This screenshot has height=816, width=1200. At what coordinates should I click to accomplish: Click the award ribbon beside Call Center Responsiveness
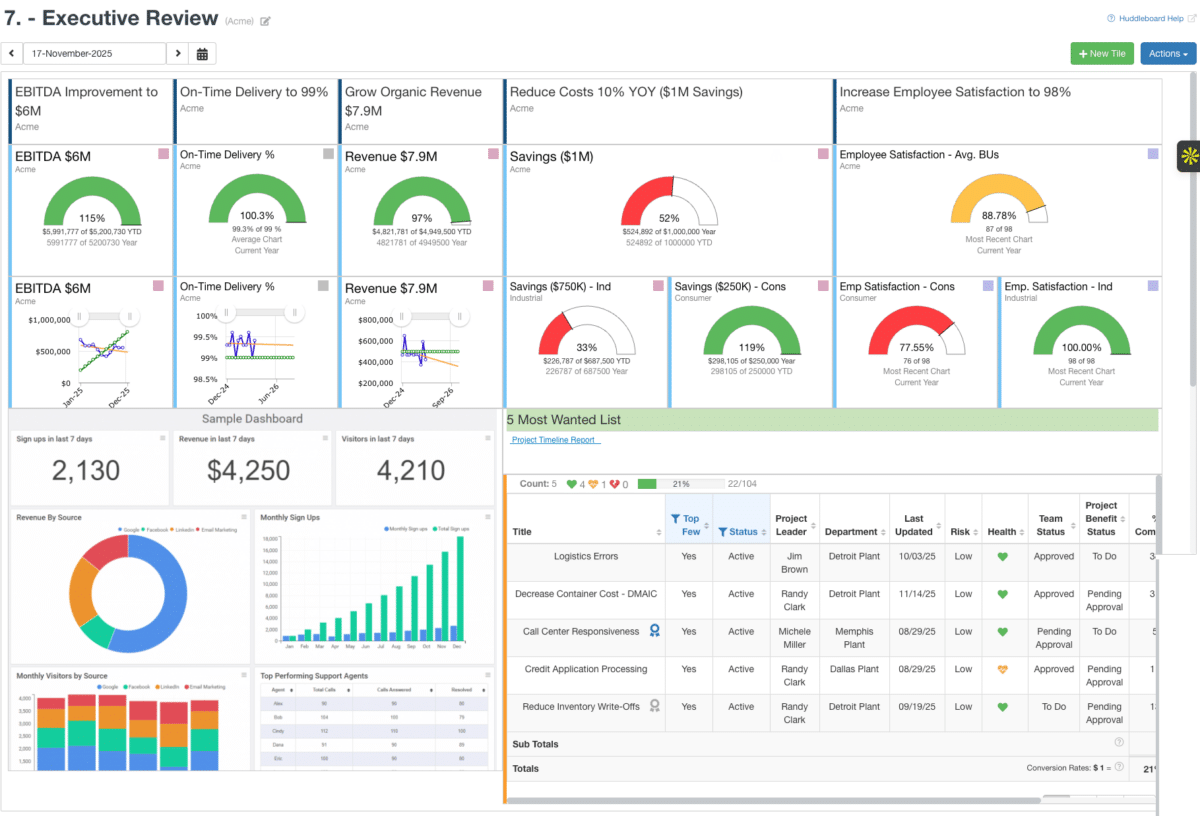click(x=655, y=631)
